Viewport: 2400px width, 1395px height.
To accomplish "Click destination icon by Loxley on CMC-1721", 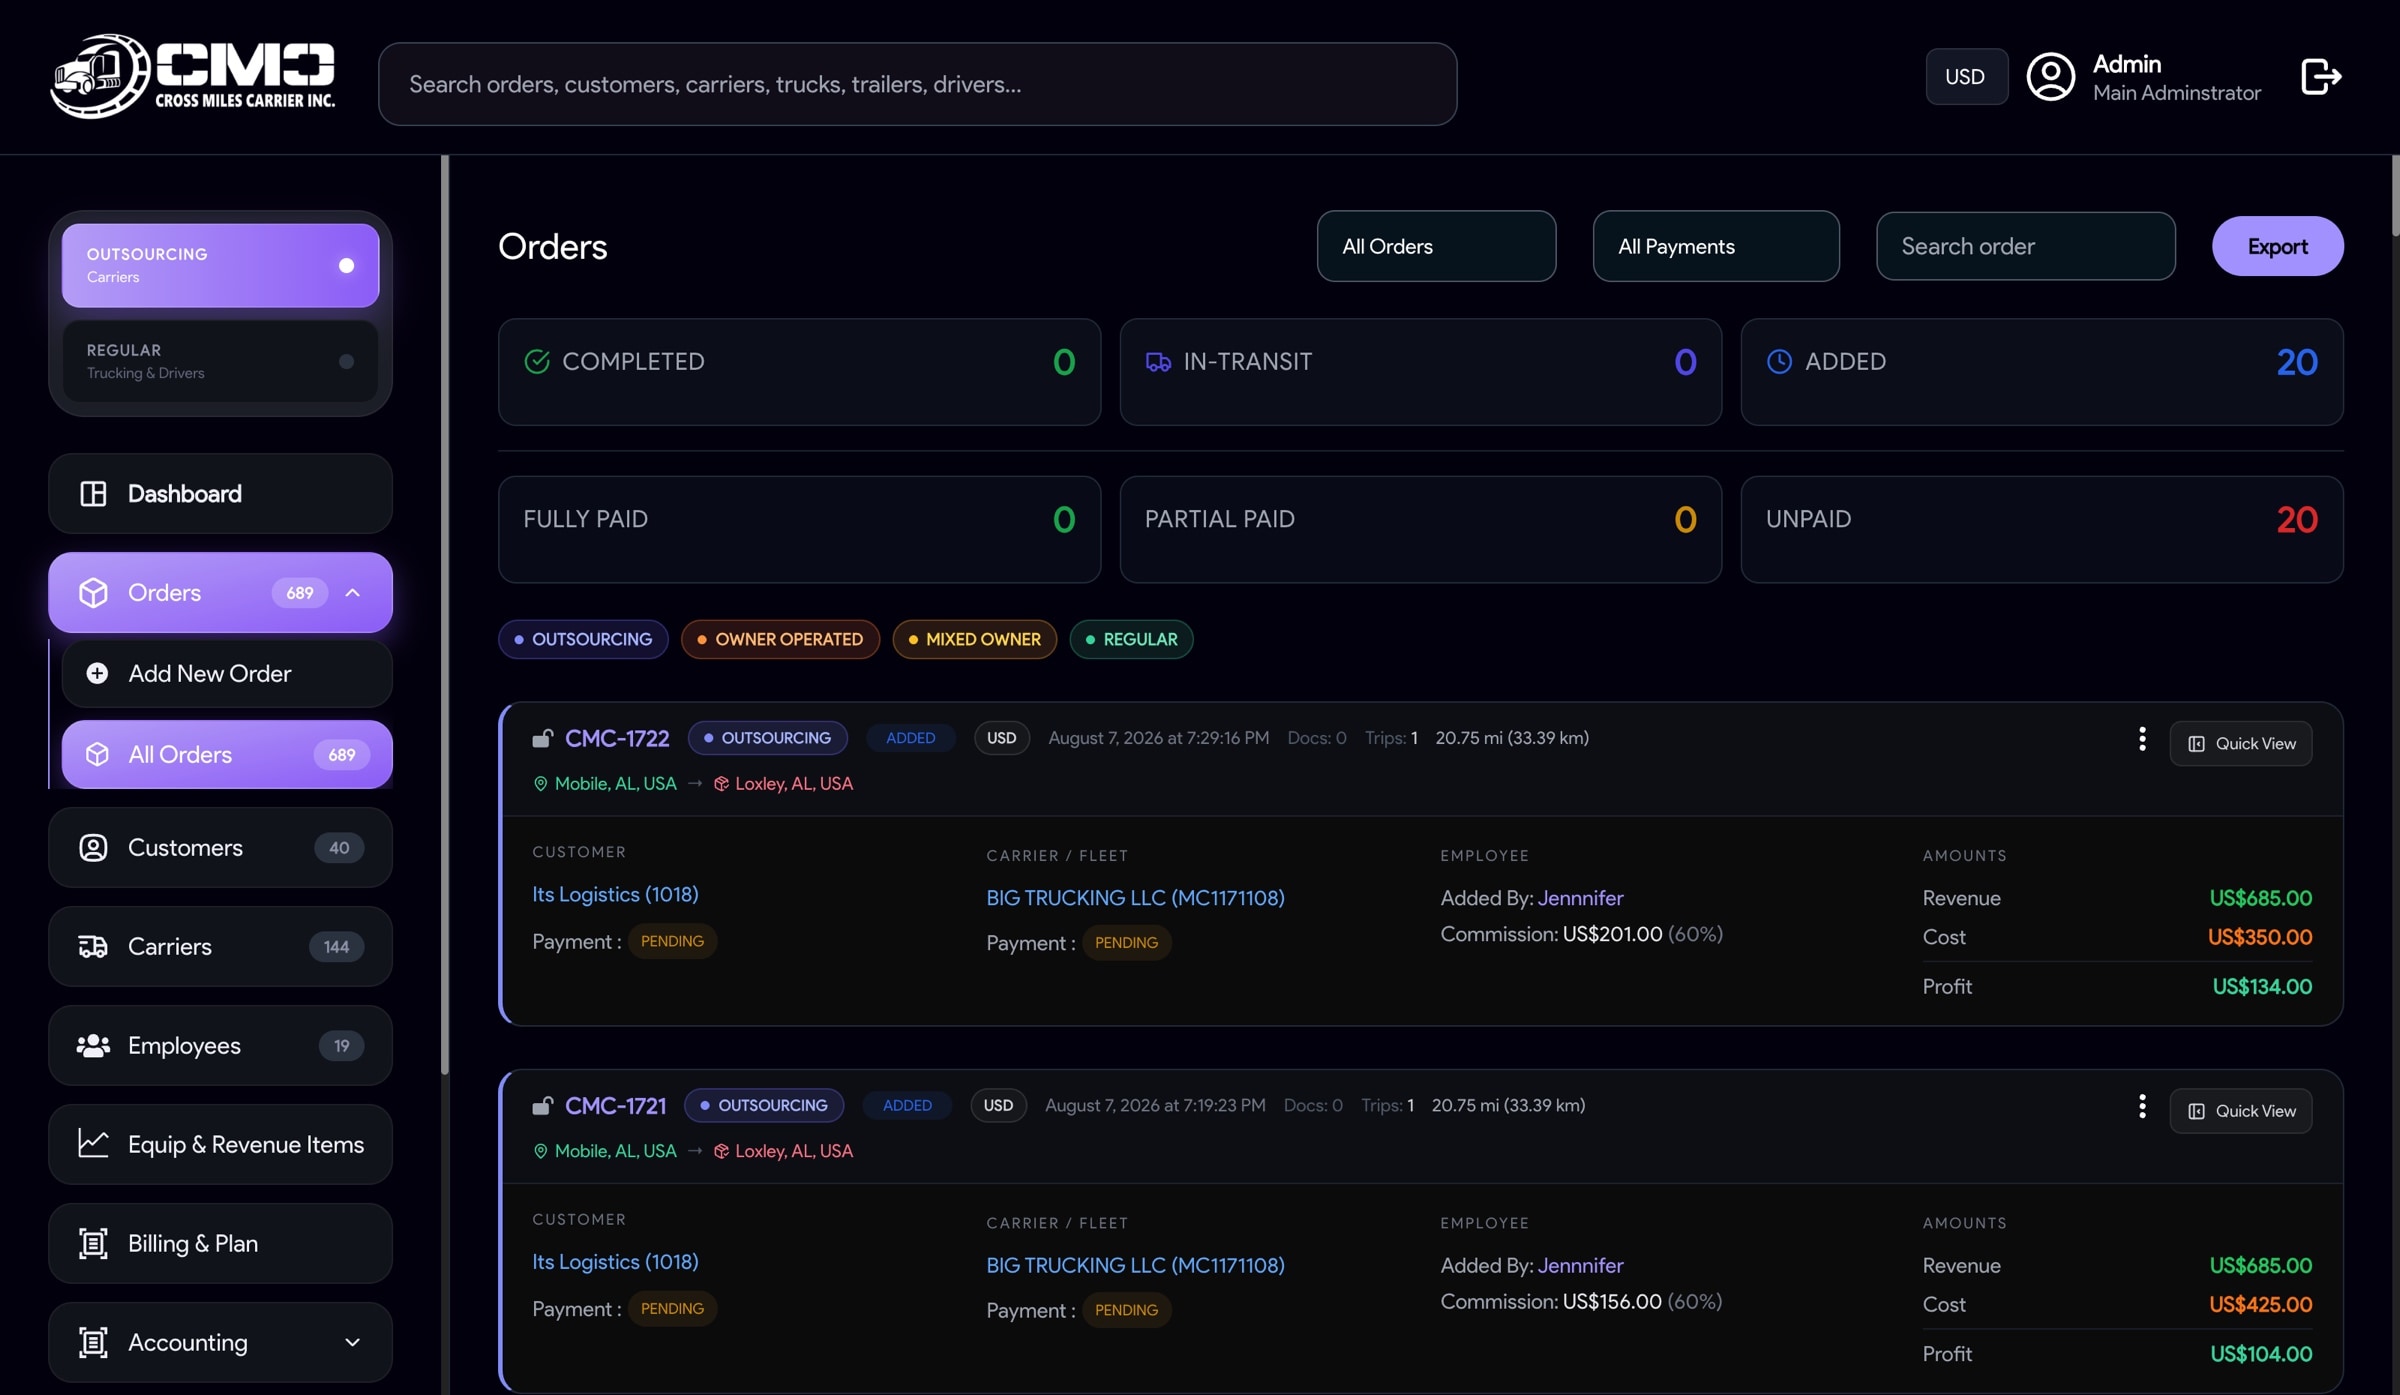I will click(x=721, y=1151).
